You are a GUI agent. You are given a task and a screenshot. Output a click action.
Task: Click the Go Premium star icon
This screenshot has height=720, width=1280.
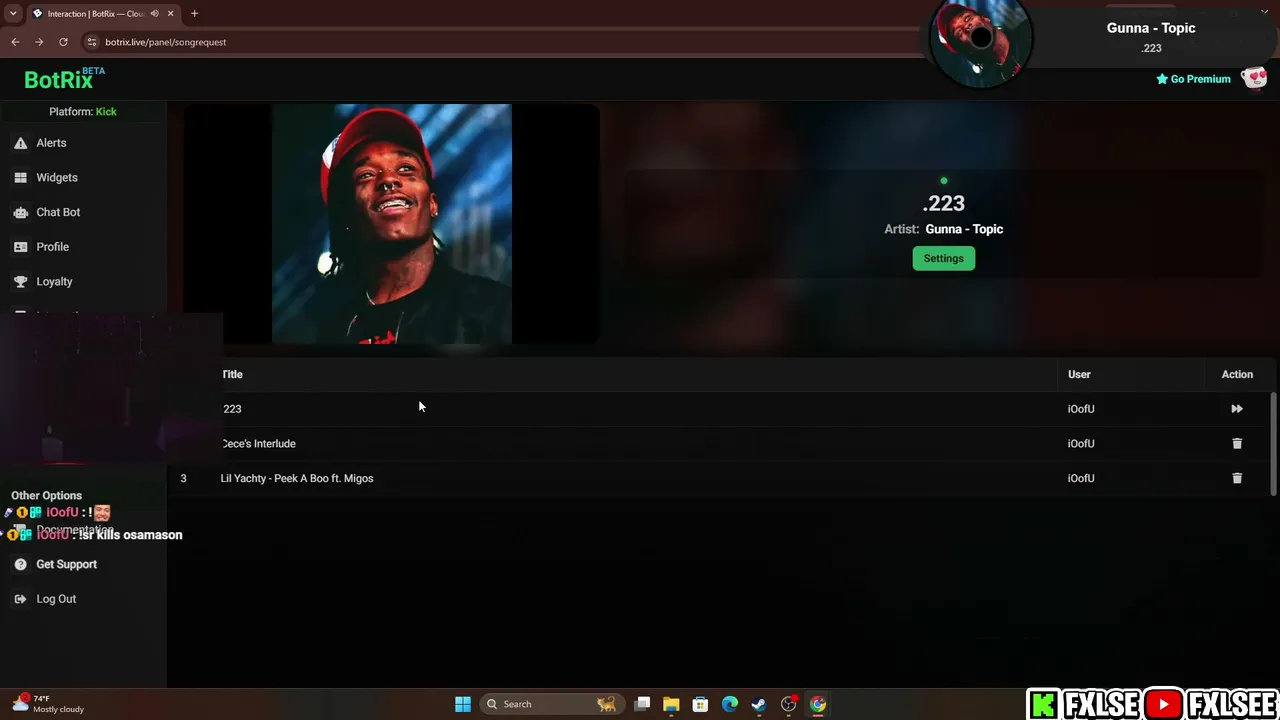(1162, 79)
